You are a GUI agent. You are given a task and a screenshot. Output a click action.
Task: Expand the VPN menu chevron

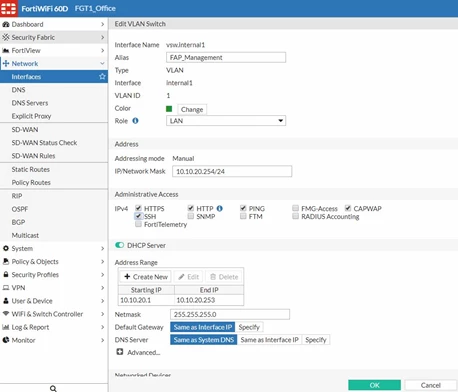point(102,288)
